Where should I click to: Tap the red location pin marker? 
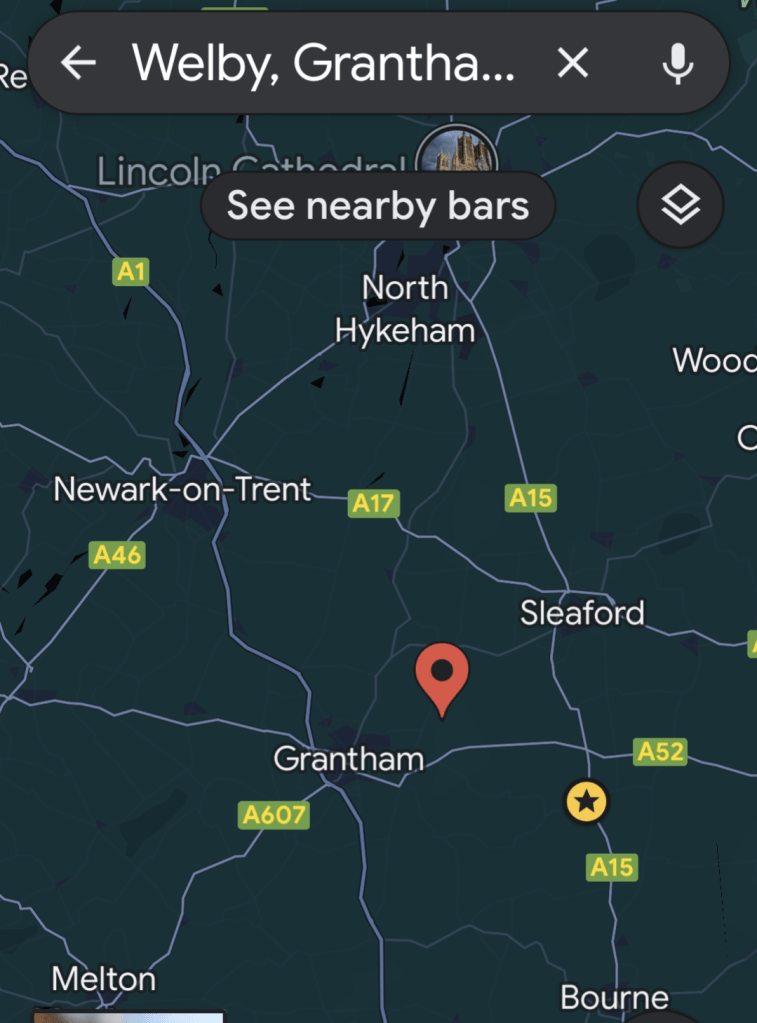pyautogui.click(x=441, y=673)
